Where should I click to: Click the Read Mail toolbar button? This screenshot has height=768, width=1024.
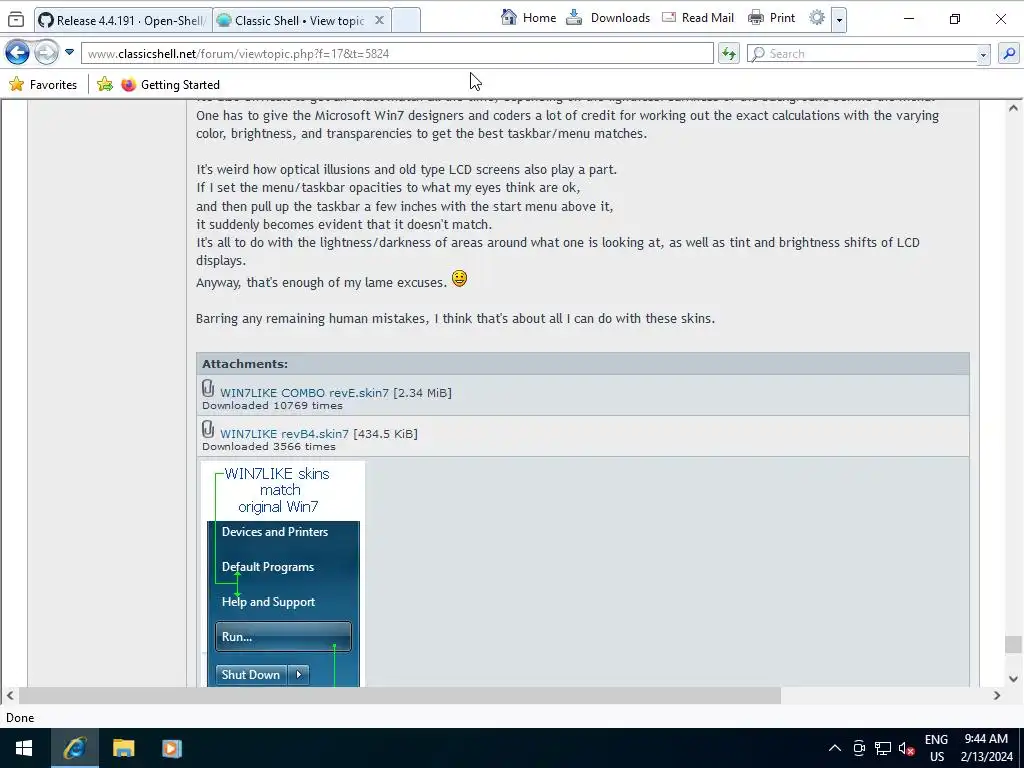point(697,18)
